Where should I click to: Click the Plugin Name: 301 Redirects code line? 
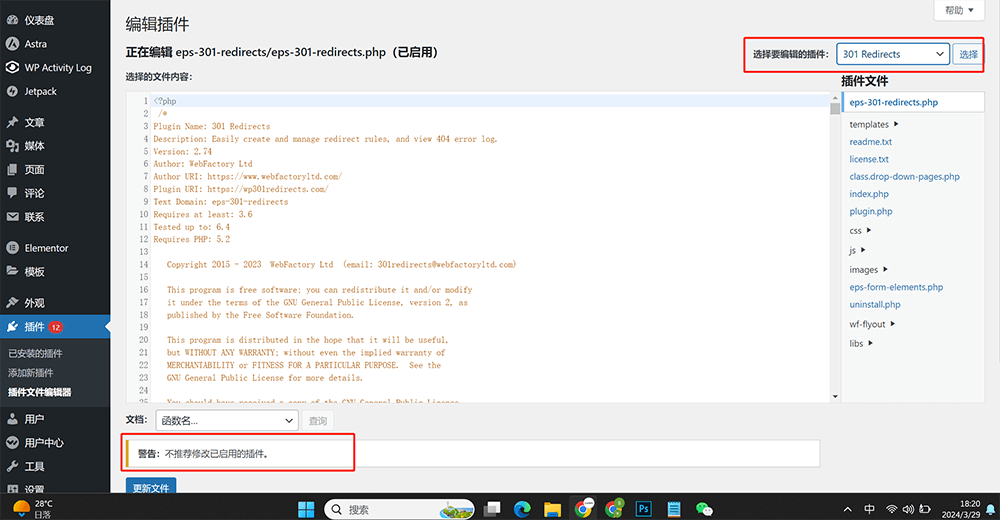pos(212,126)
